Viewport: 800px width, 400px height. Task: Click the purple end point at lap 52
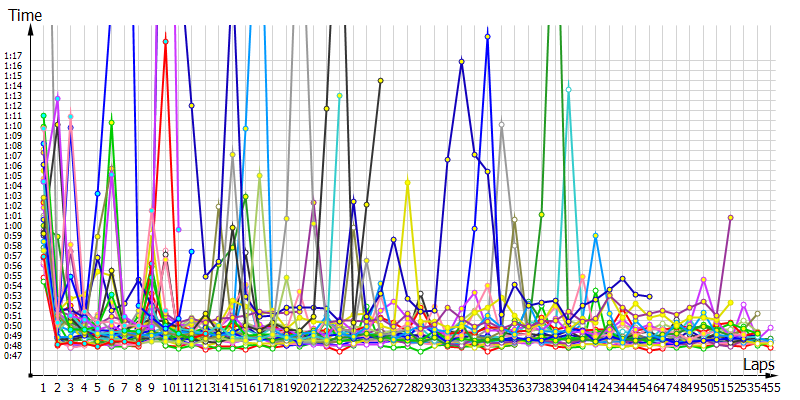pos(730,217)
